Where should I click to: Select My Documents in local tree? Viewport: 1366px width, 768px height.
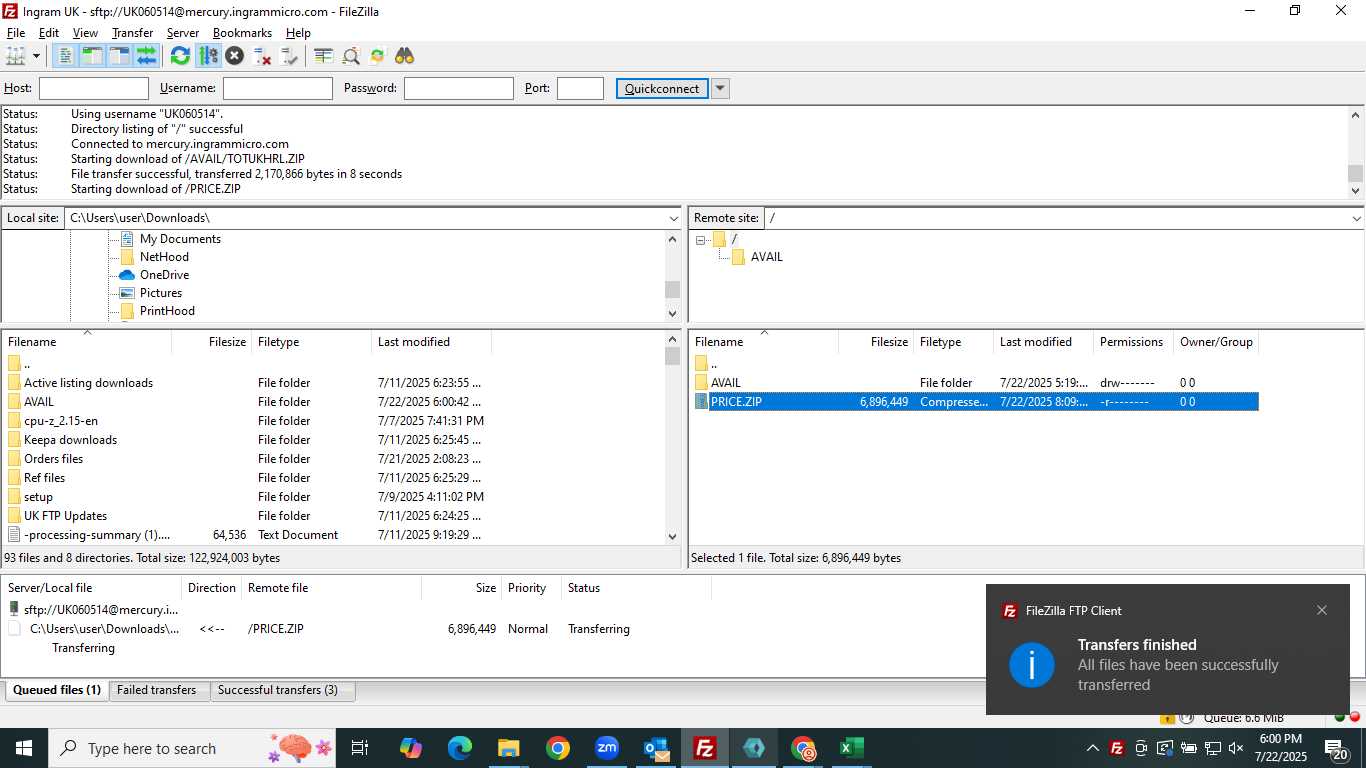180,239
